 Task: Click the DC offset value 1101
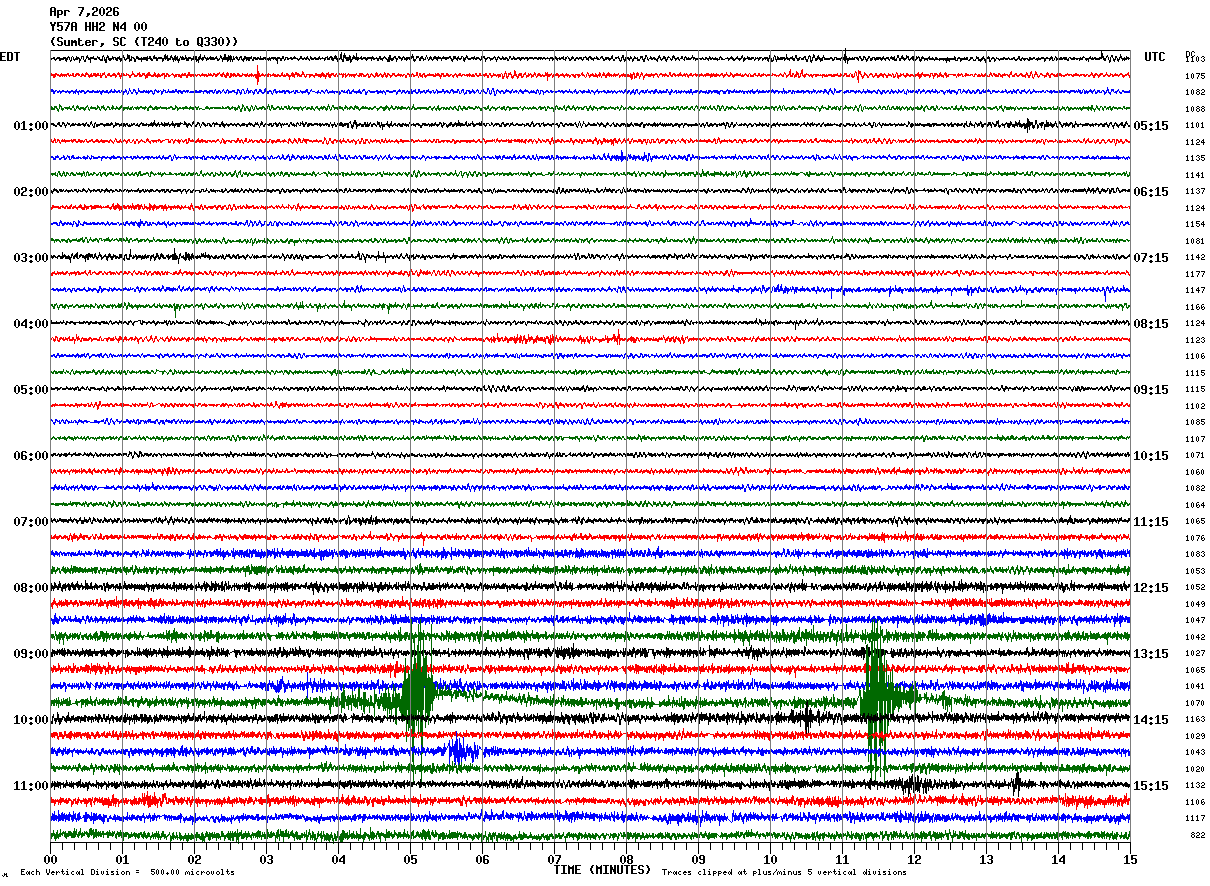pos(1195,126)
